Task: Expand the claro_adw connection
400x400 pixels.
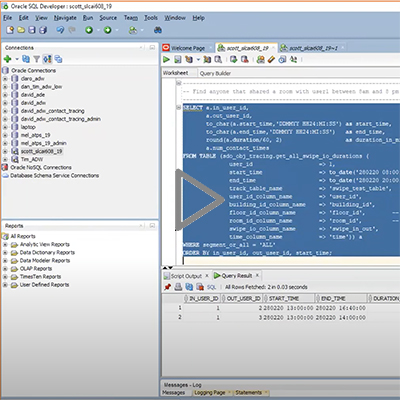Action: 5,79
